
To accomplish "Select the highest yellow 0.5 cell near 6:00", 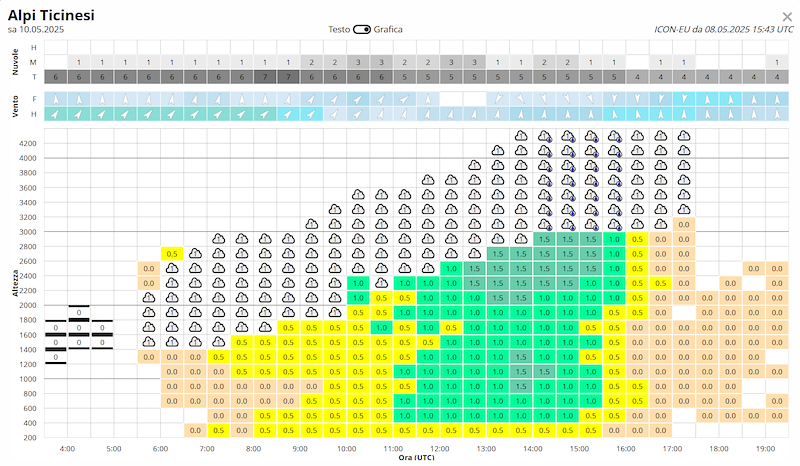I will 172,254.
